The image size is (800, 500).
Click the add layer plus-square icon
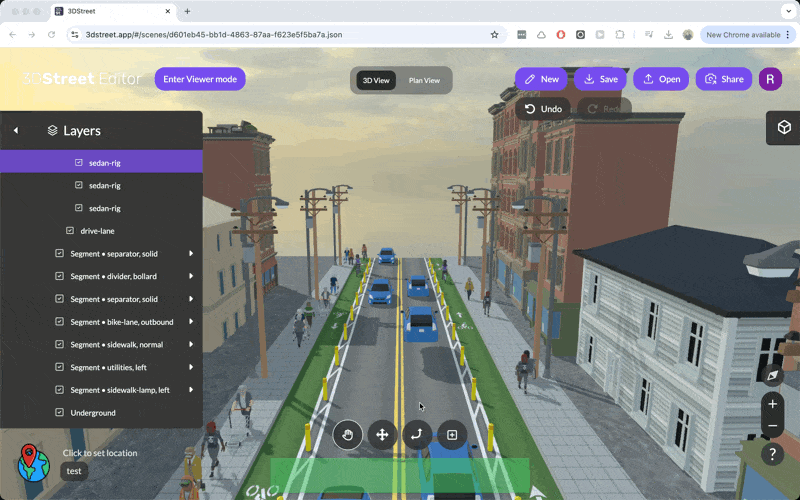pos(452,434)
